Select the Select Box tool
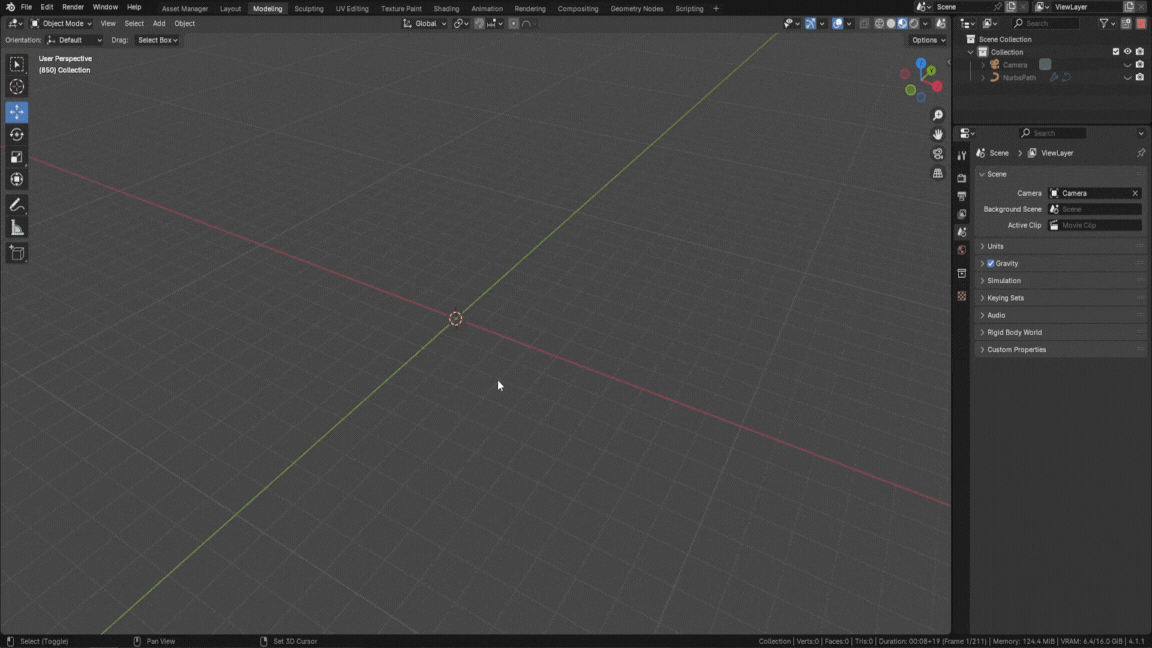 [x=17, y=65]
